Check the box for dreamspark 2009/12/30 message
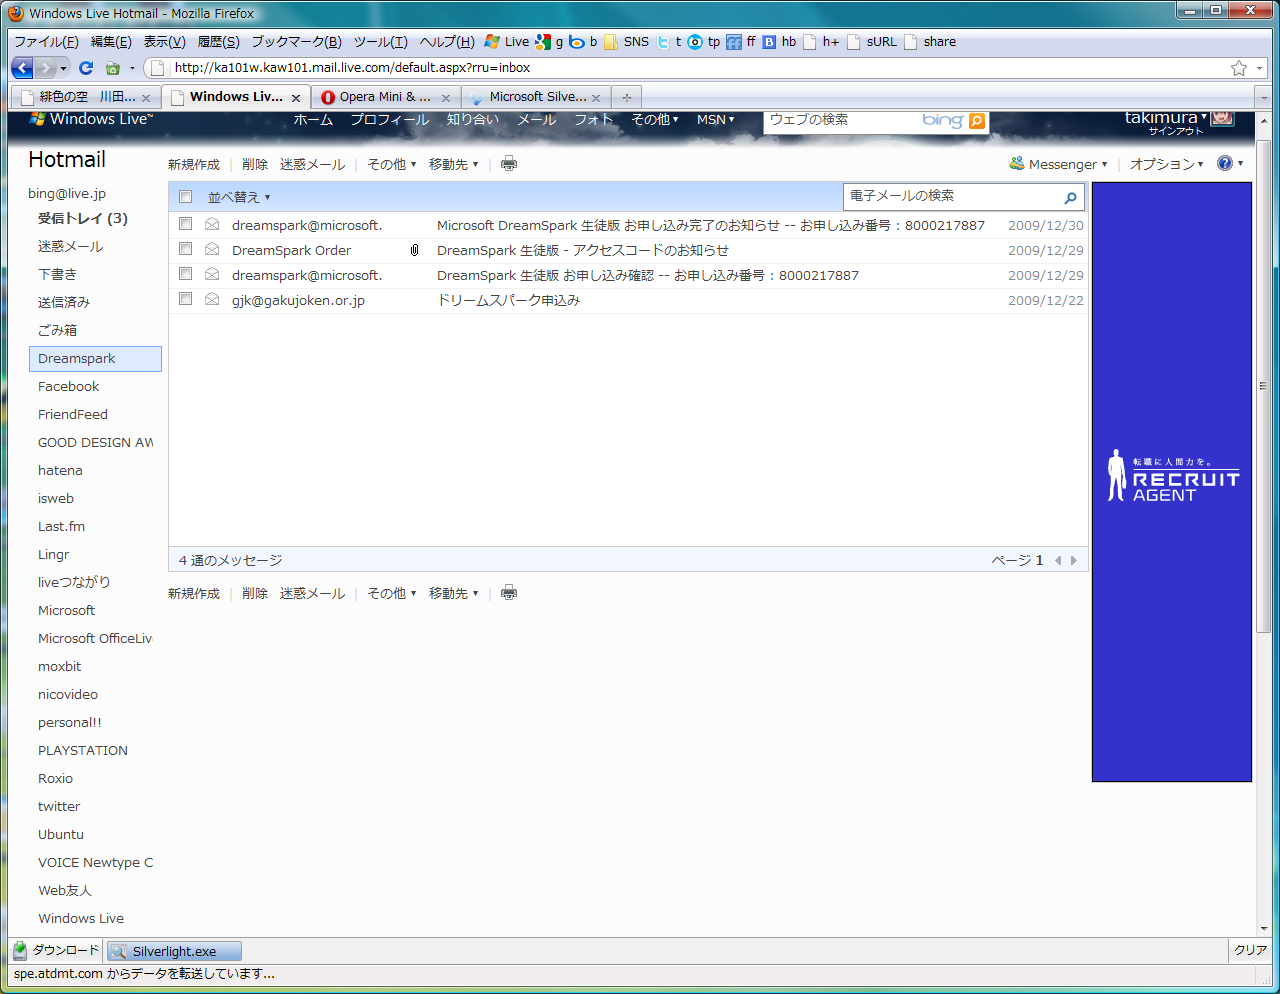 [x=185, y=224]
